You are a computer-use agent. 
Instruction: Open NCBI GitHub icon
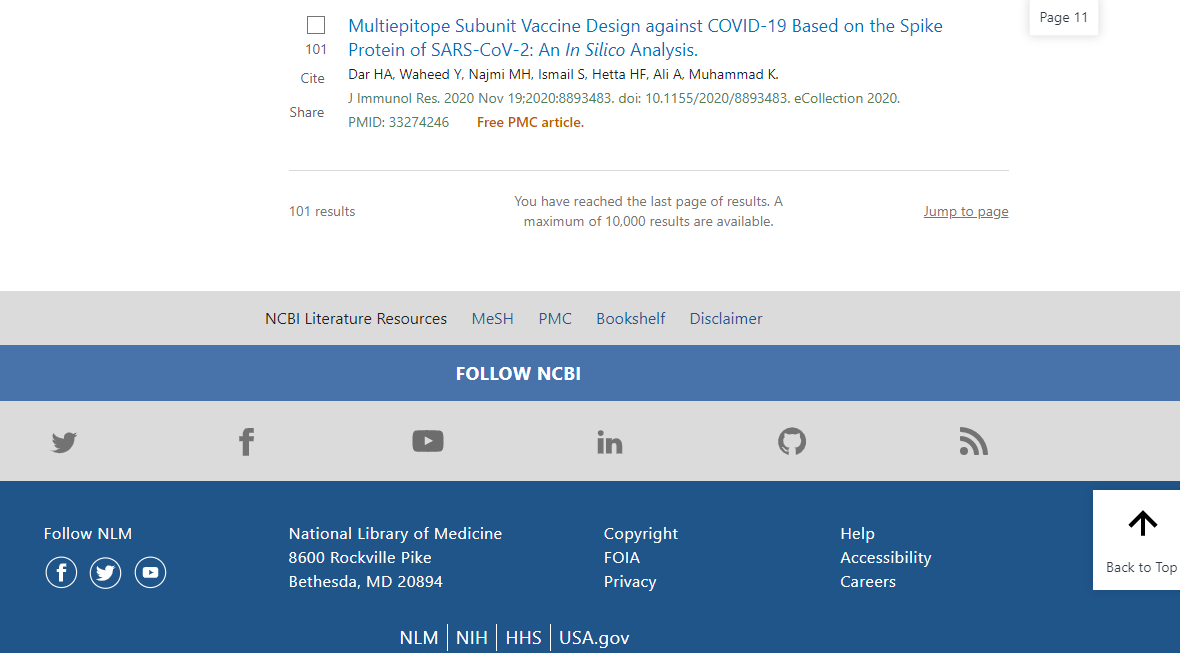click(x=792, y=441)
